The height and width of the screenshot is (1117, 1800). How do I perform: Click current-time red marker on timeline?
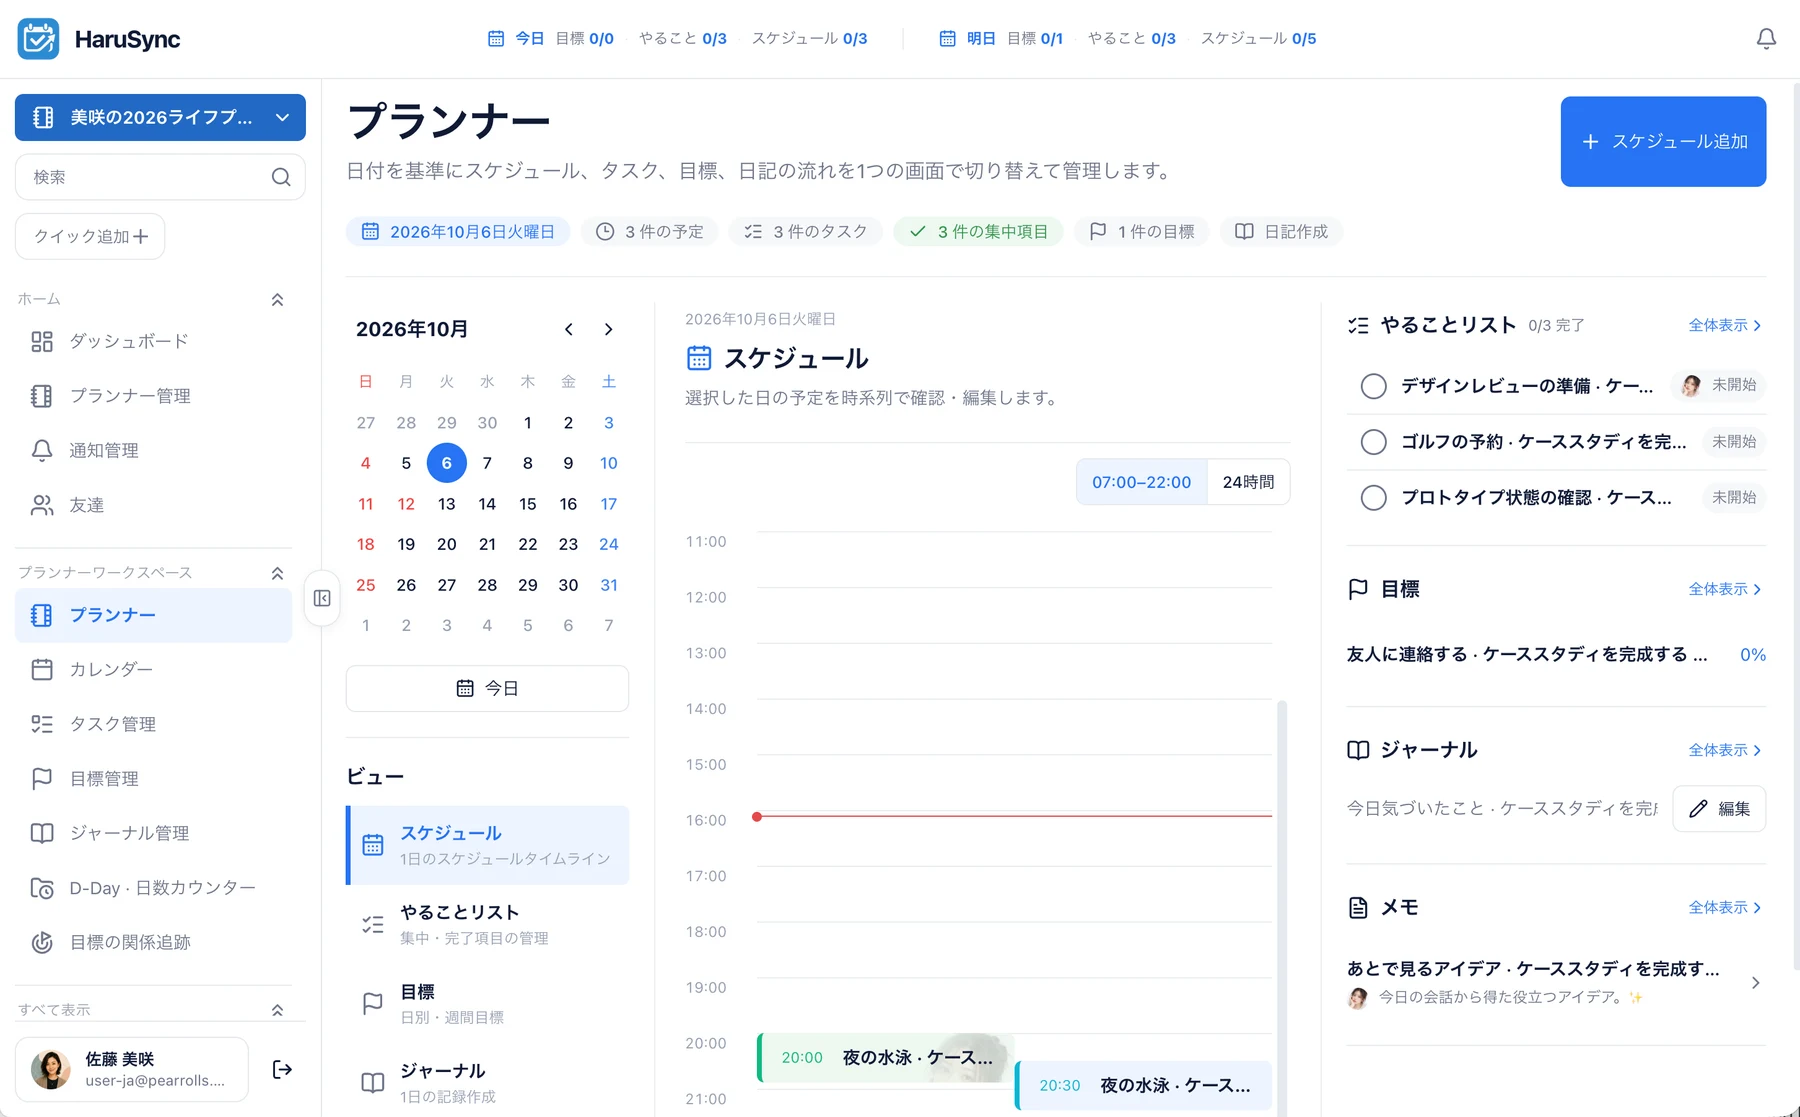757,817
